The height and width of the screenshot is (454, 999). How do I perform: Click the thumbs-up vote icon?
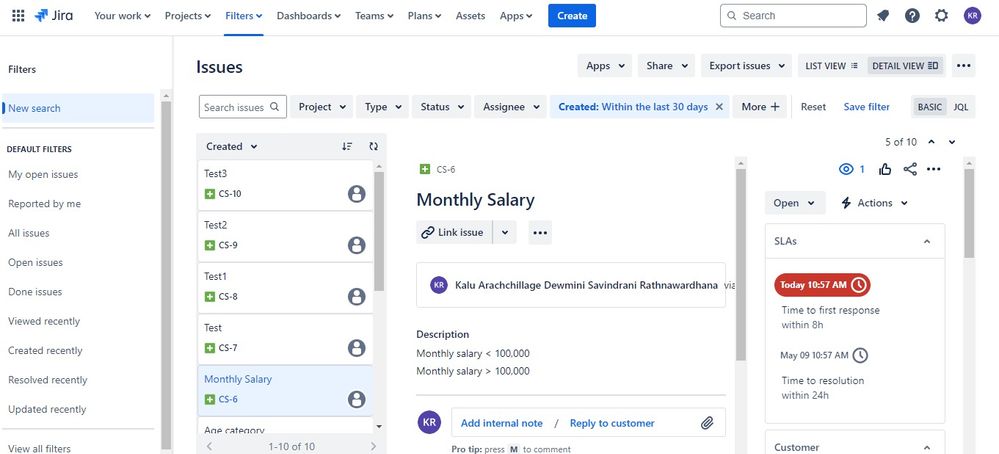[885, 169]
